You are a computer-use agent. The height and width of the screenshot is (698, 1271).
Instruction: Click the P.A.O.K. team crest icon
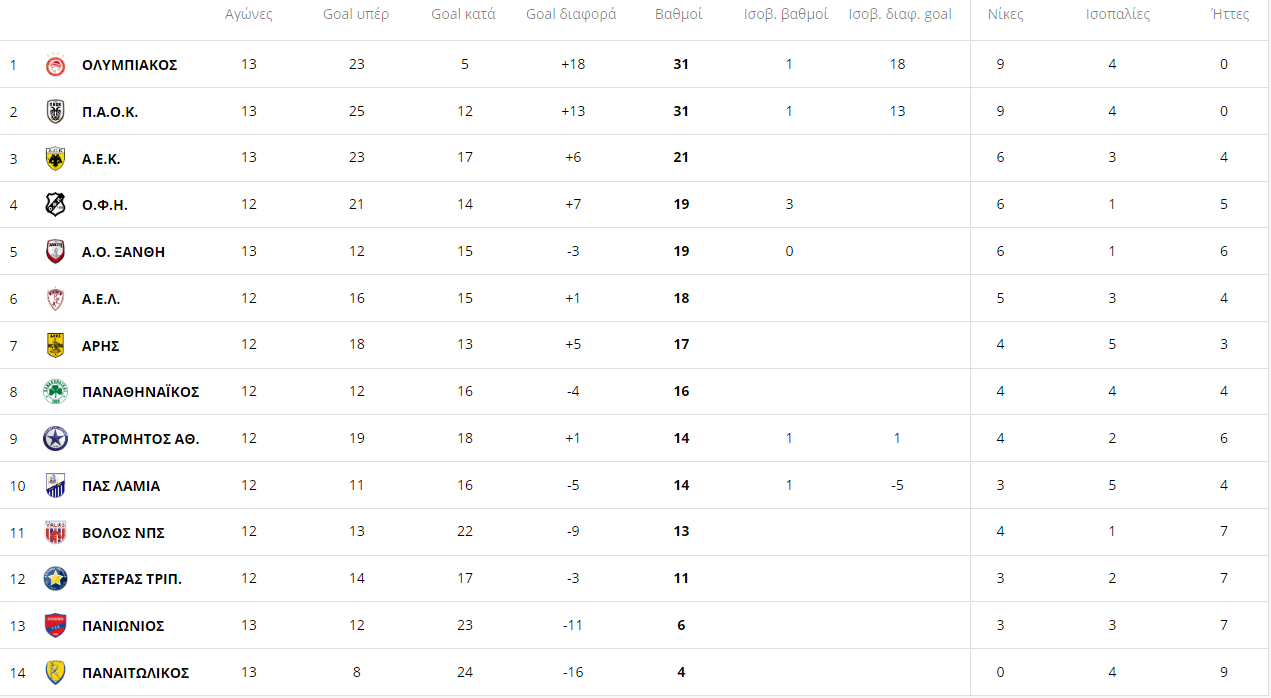[55, 112]
